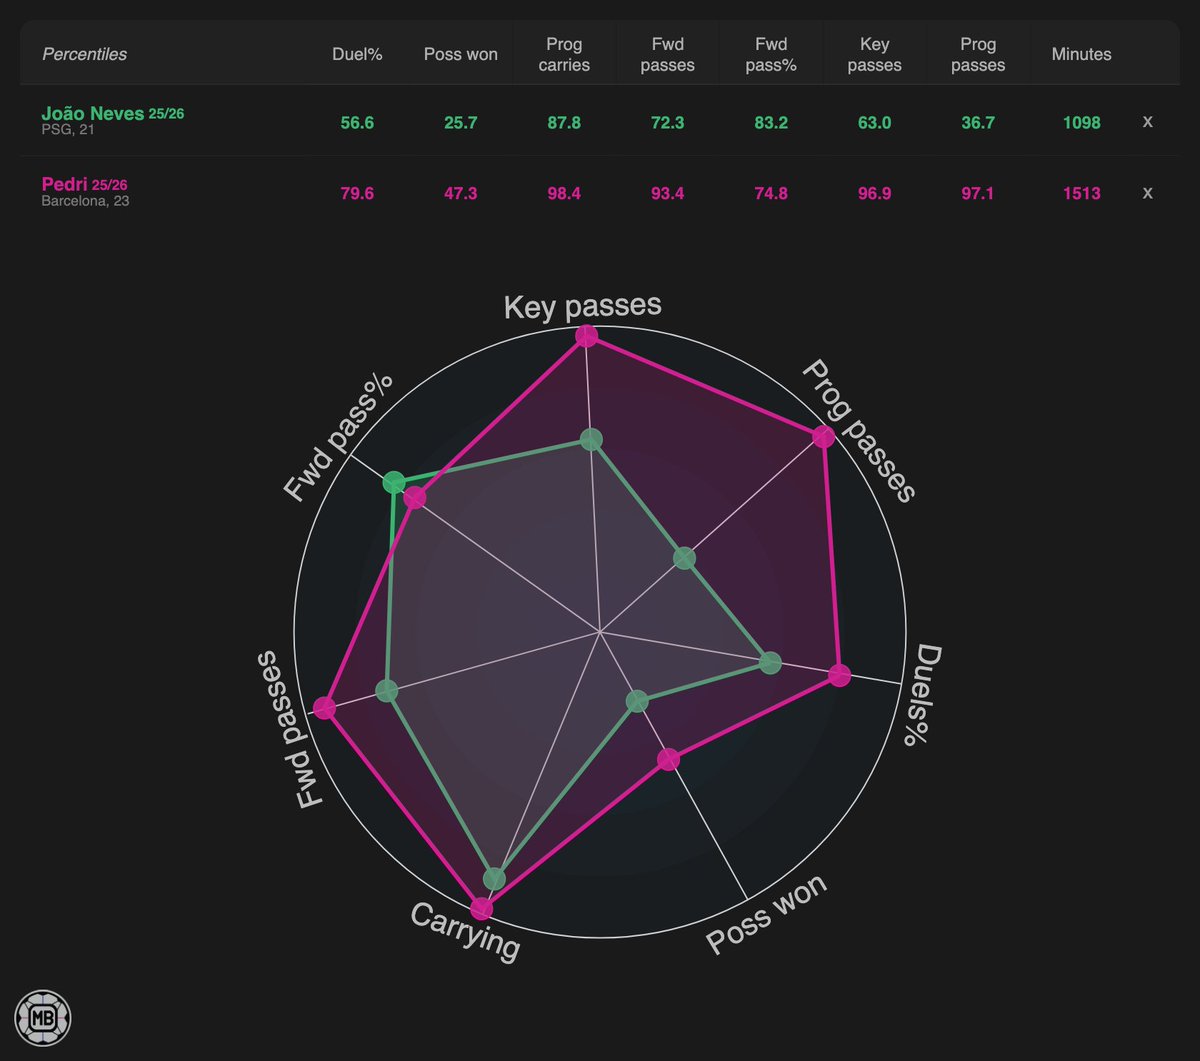Click the PSG, 21 subtitle

[68, 130]
